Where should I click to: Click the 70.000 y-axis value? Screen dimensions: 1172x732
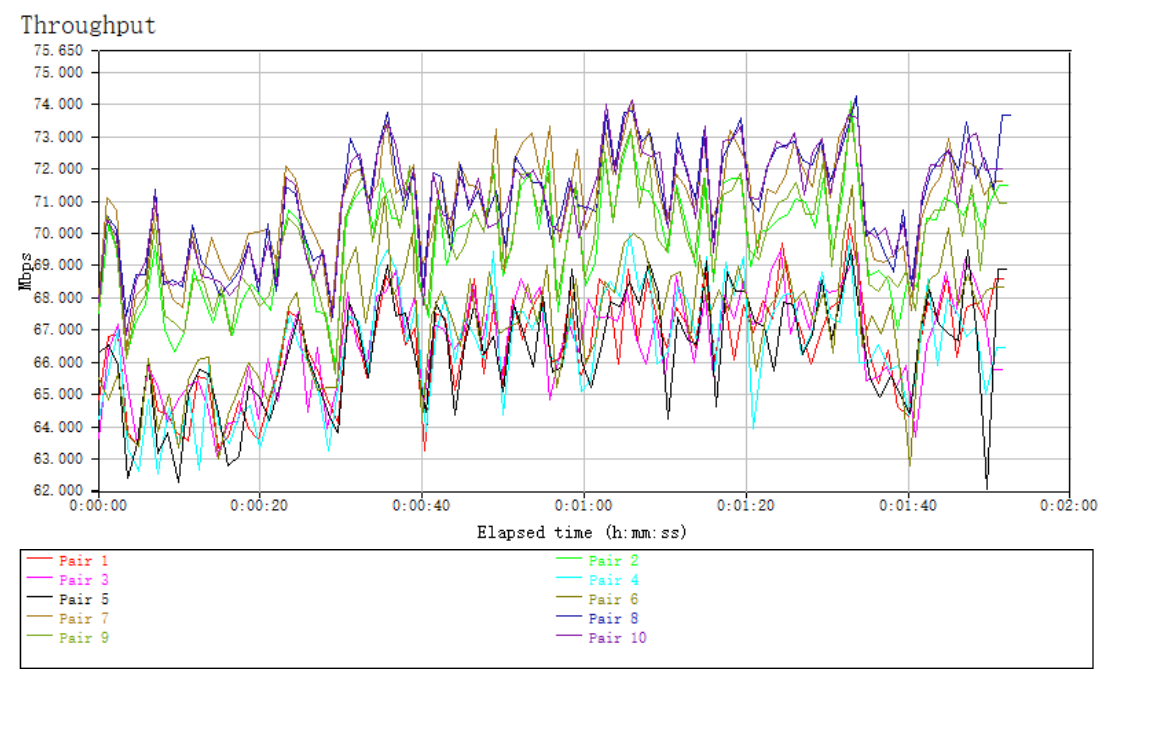tap(58, 234)
